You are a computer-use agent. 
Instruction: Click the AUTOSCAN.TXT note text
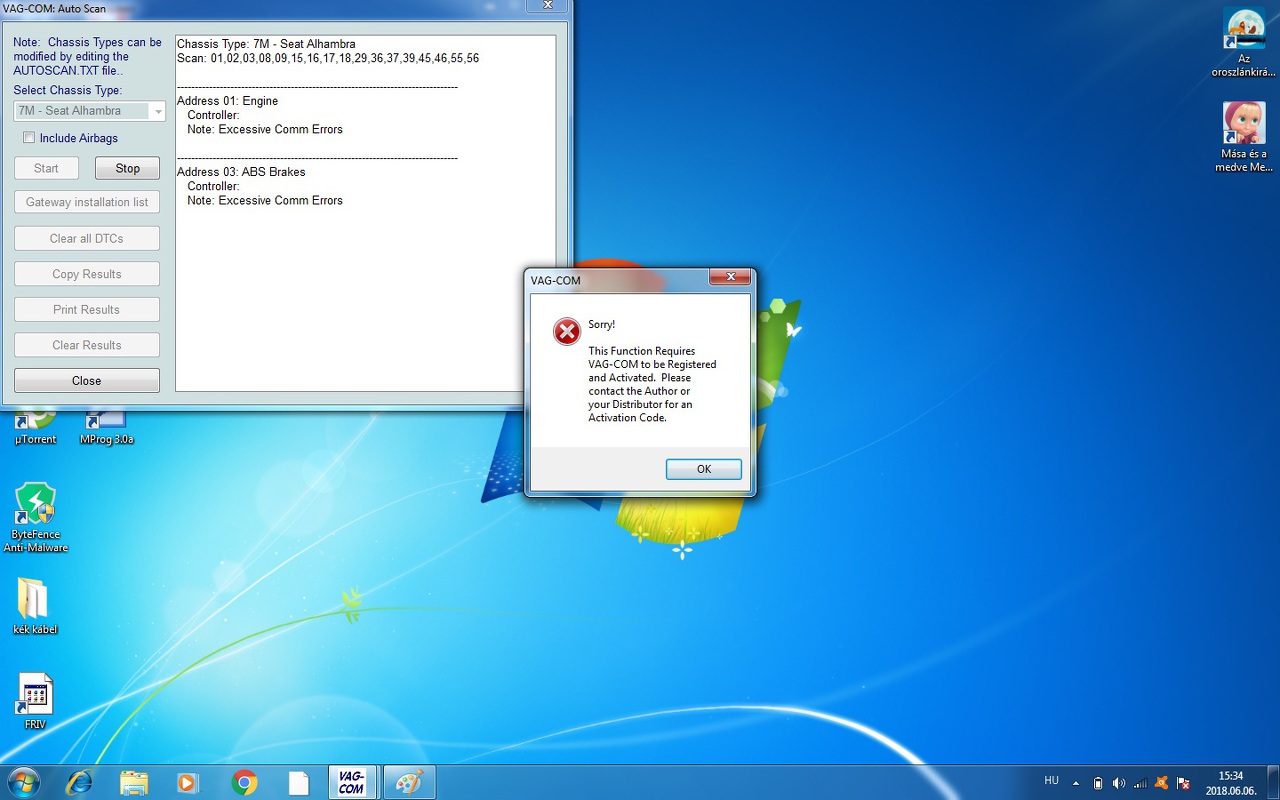(87, 57)
